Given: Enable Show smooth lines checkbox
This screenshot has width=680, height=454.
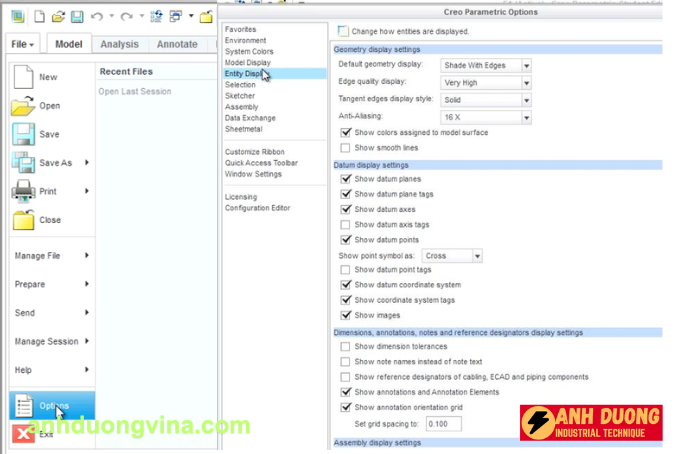Looking at the screenshot, I should [x=346, y=147].
